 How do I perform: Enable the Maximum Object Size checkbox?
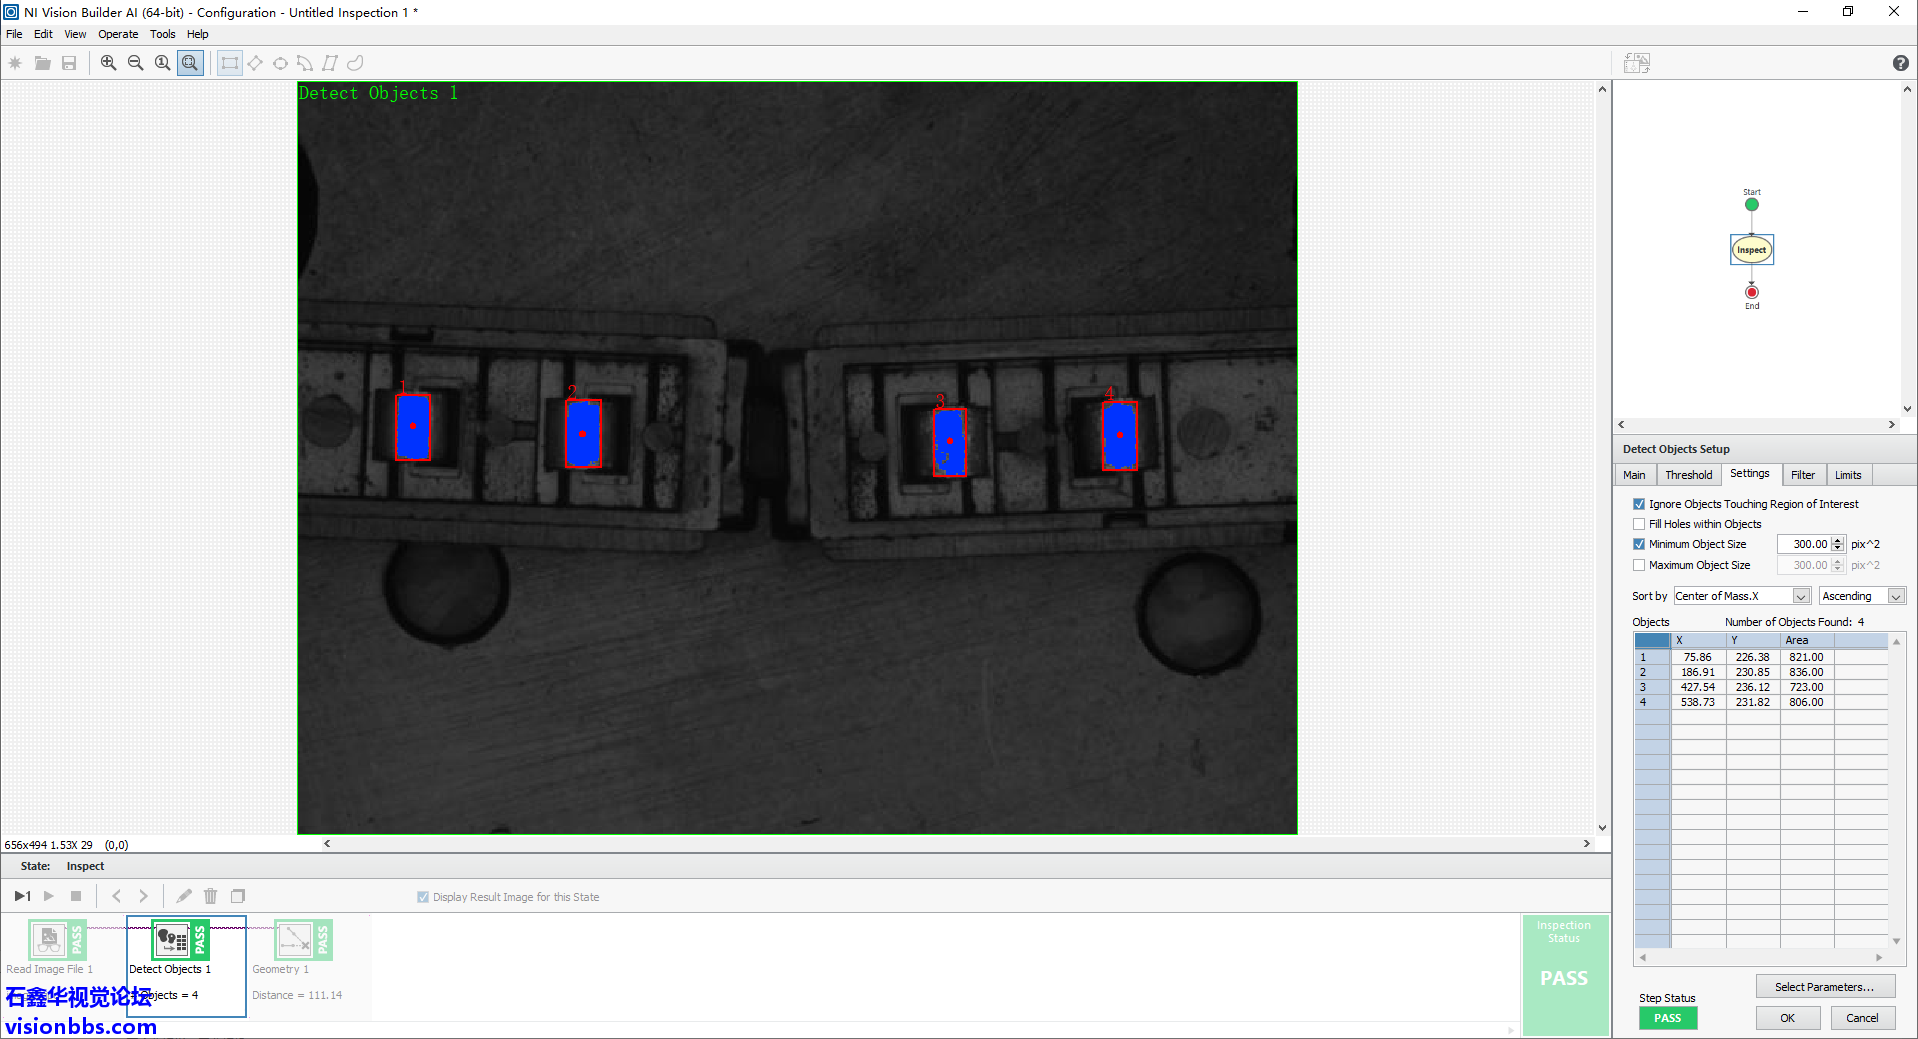click(x=1639, y=565)
